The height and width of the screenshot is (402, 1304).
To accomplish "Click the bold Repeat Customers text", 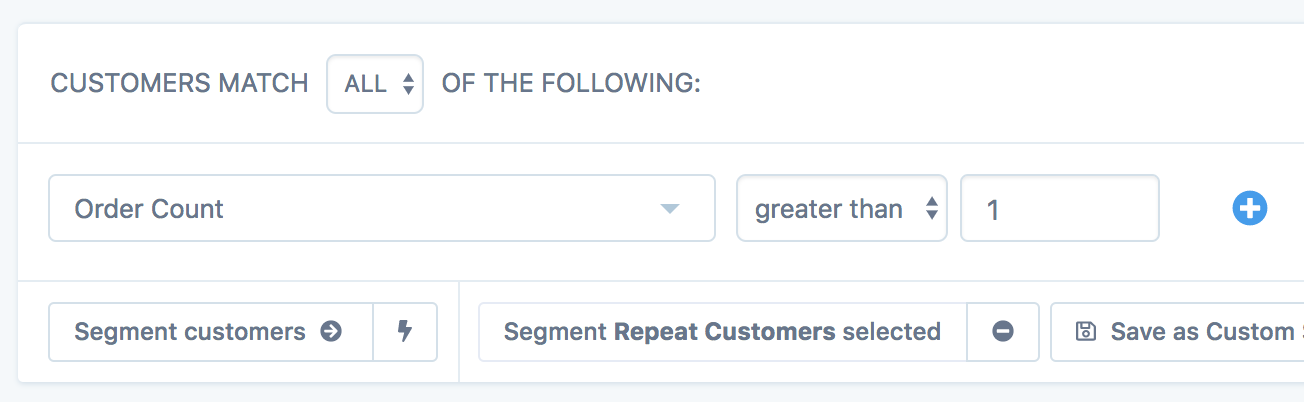I will pos(725,331).
